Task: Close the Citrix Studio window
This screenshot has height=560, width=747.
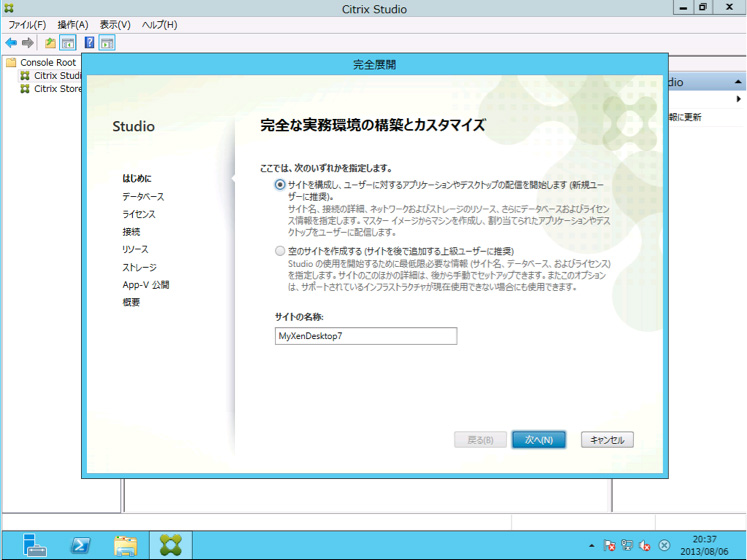Action: pos(729,7)
